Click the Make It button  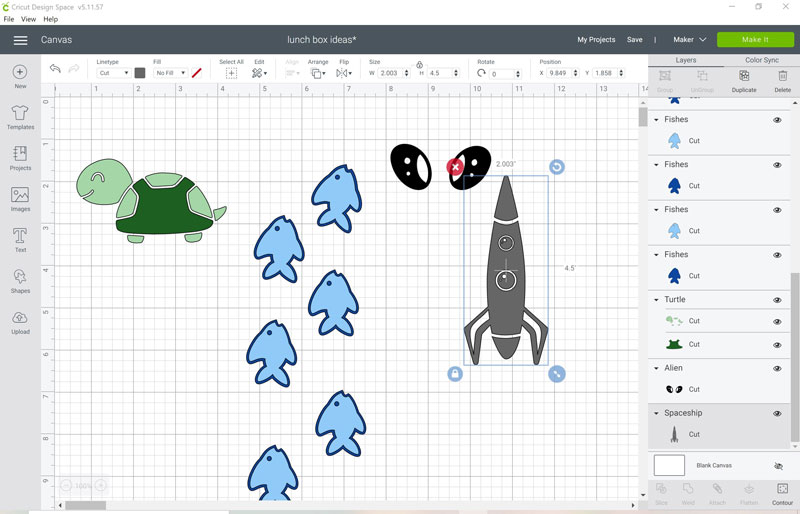tap(755, 39)
